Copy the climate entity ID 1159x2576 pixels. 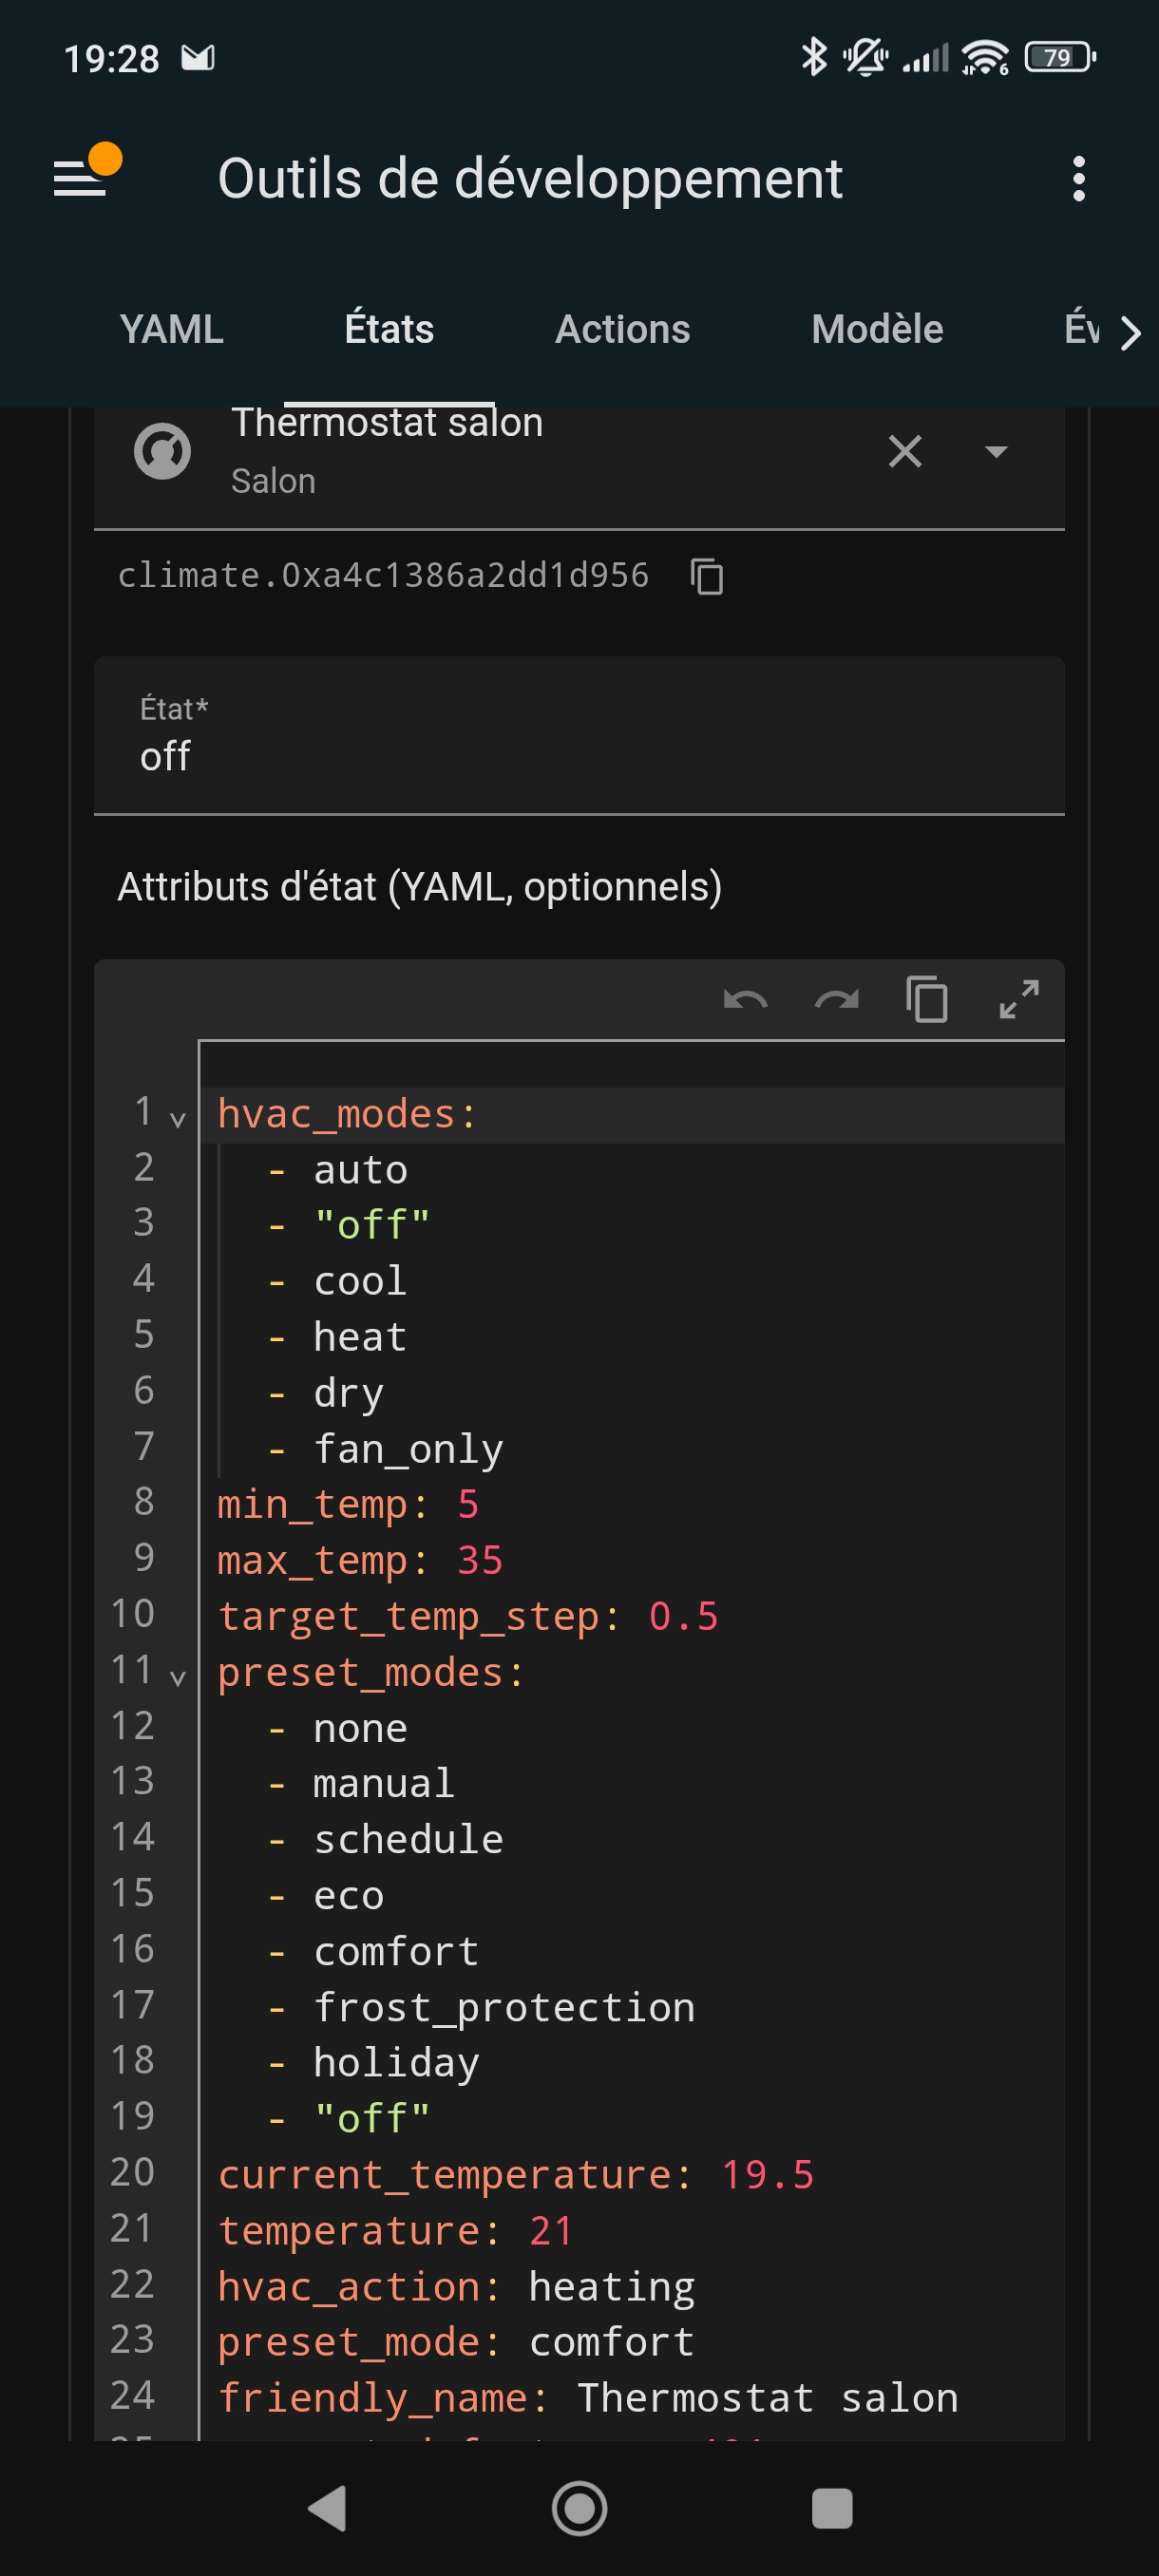pyautogui.click(x=706, y=577)
